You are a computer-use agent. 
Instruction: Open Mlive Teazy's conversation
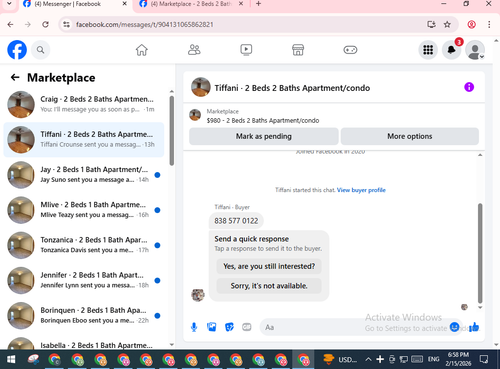(85, 210)
